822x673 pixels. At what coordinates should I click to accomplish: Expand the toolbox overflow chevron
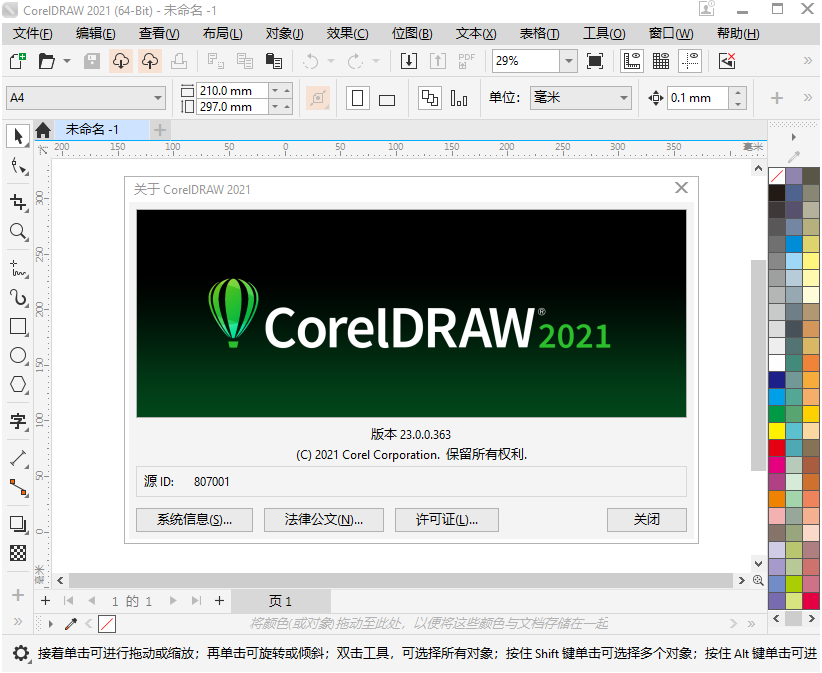pos(18,622)
